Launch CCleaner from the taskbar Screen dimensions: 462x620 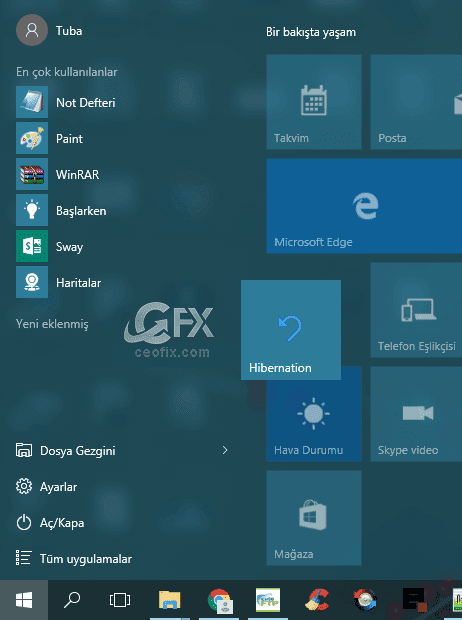tap(317, 600)
